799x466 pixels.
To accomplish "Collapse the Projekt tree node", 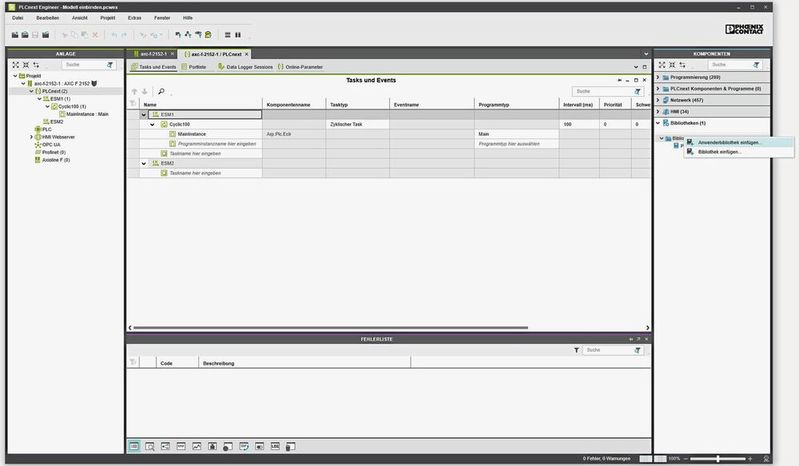I will click(15, 75).
